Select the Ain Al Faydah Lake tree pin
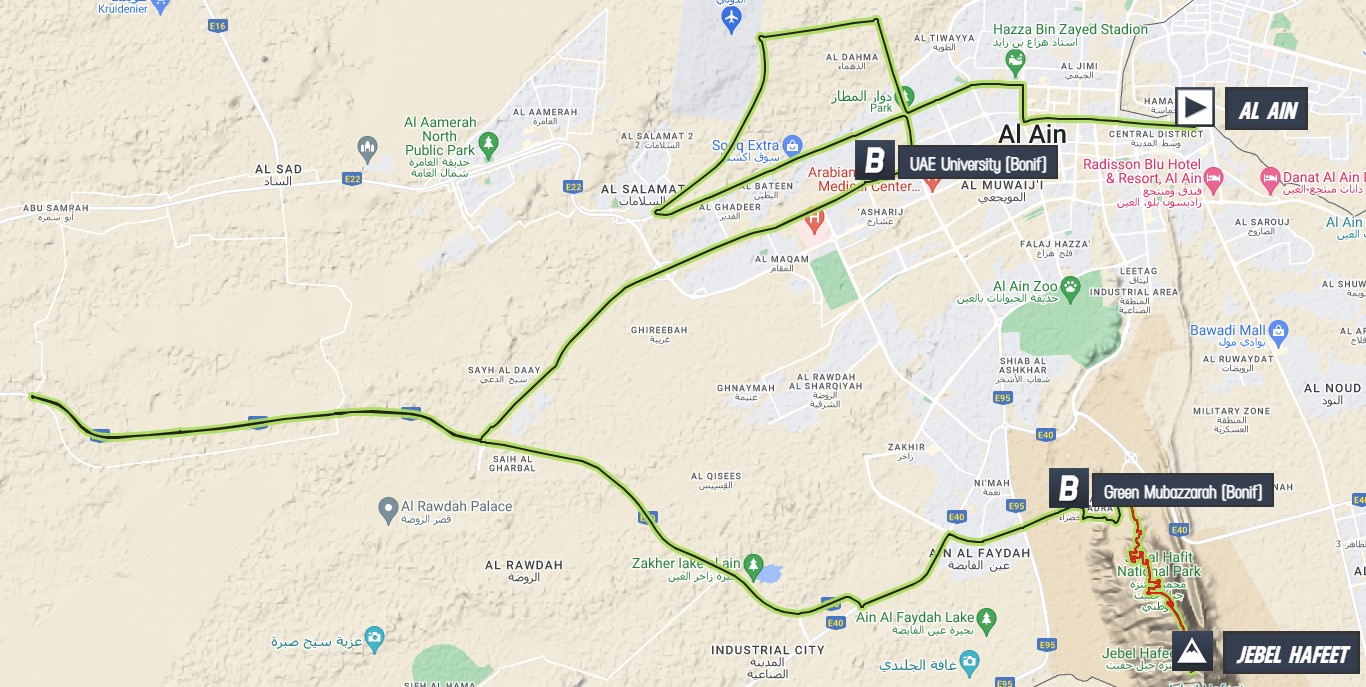 [x=987, y=619]
